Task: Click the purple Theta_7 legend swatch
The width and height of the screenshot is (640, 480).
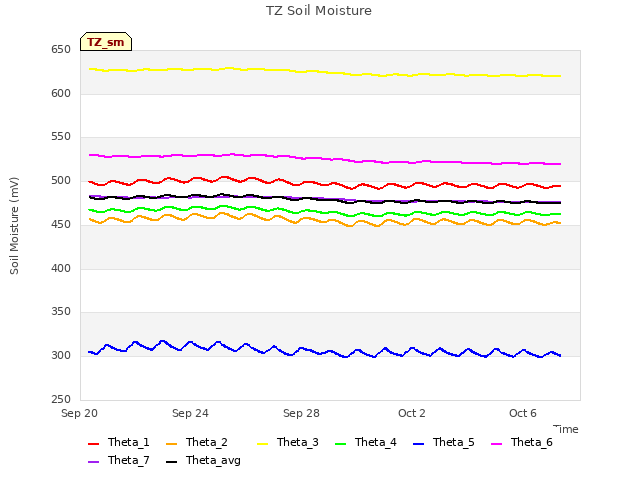Action: pyautogui.click(x=93, y=462)
